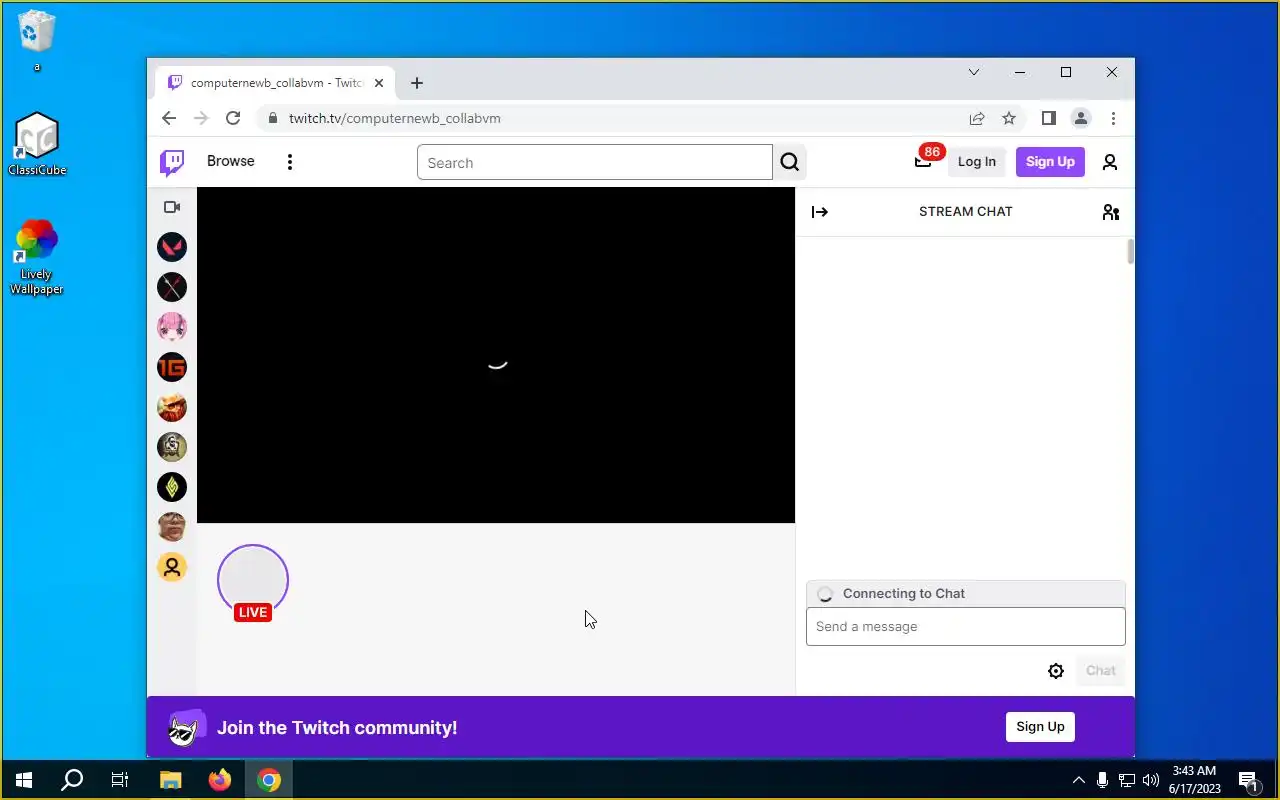Click the top-bar Sign Up button

coord(1050,162)
